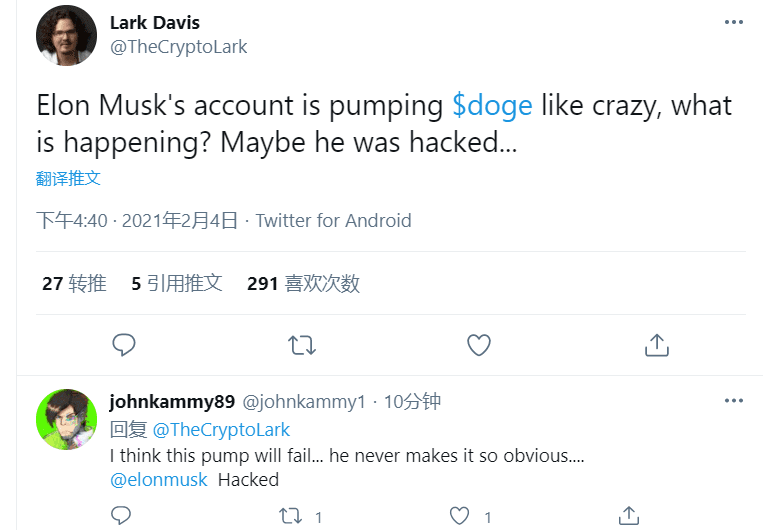Open the @TheCryptoLark mention in reply

click(x=221, y=430)
